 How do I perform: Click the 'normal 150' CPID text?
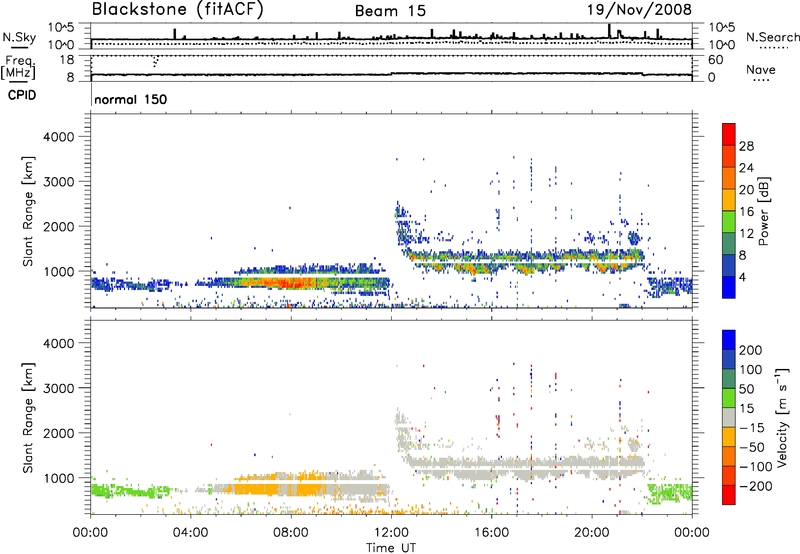131,99
